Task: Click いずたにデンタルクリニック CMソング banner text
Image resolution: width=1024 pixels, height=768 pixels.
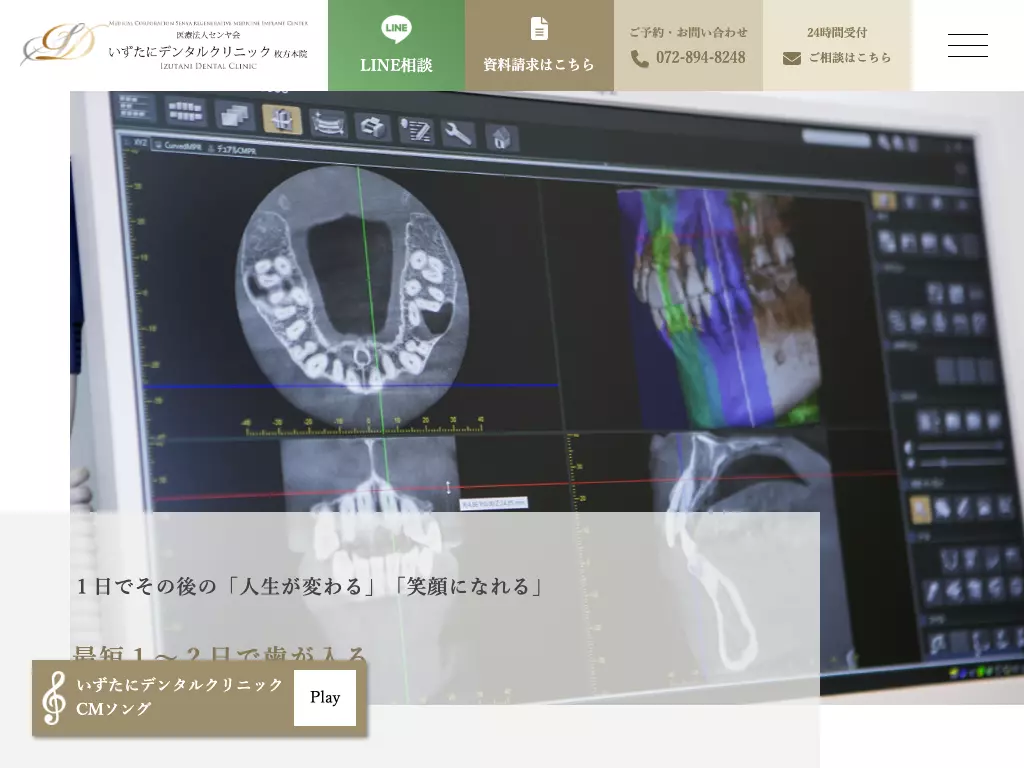Action: [179, 696]
